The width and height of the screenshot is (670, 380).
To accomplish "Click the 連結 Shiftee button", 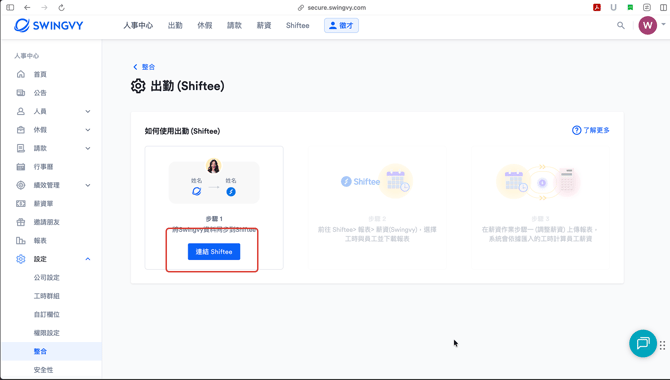I will [x=214, y=251].
